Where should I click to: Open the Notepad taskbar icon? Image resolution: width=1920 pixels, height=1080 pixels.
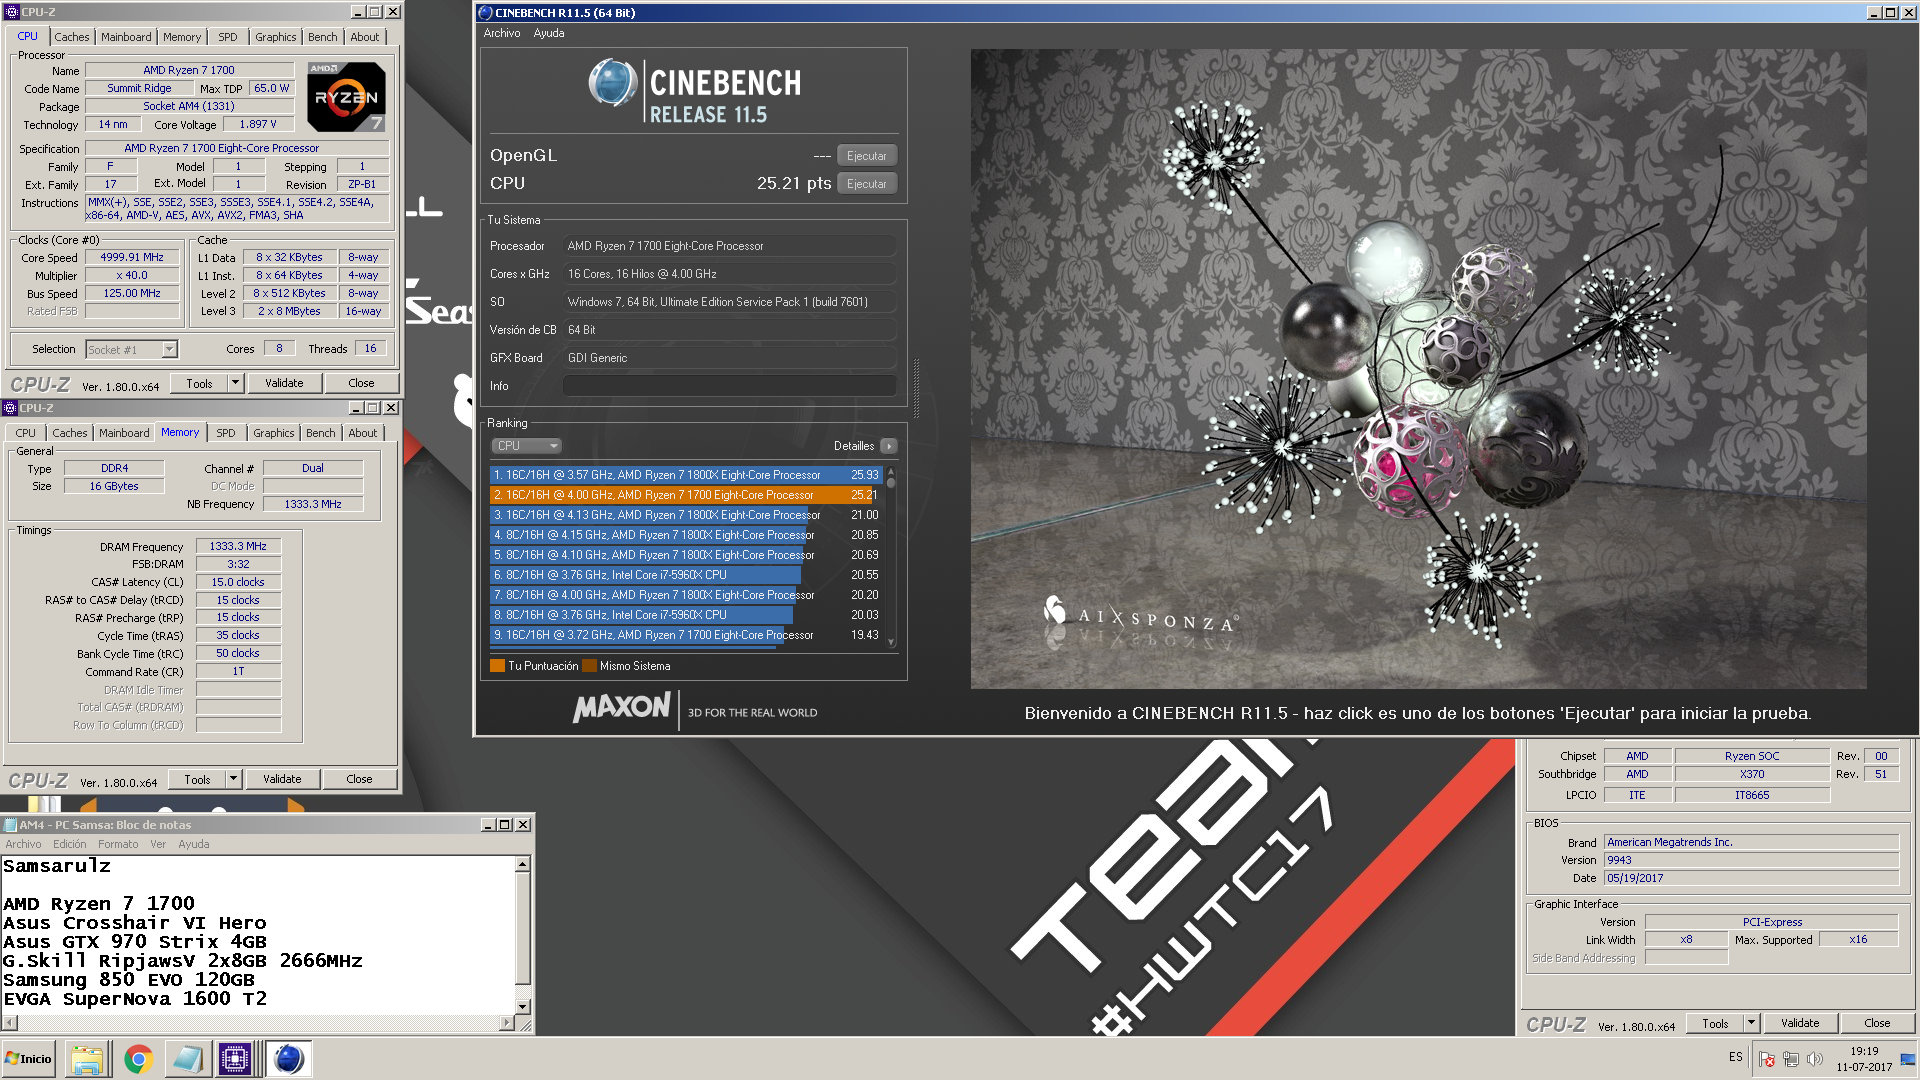[187, 1059]
